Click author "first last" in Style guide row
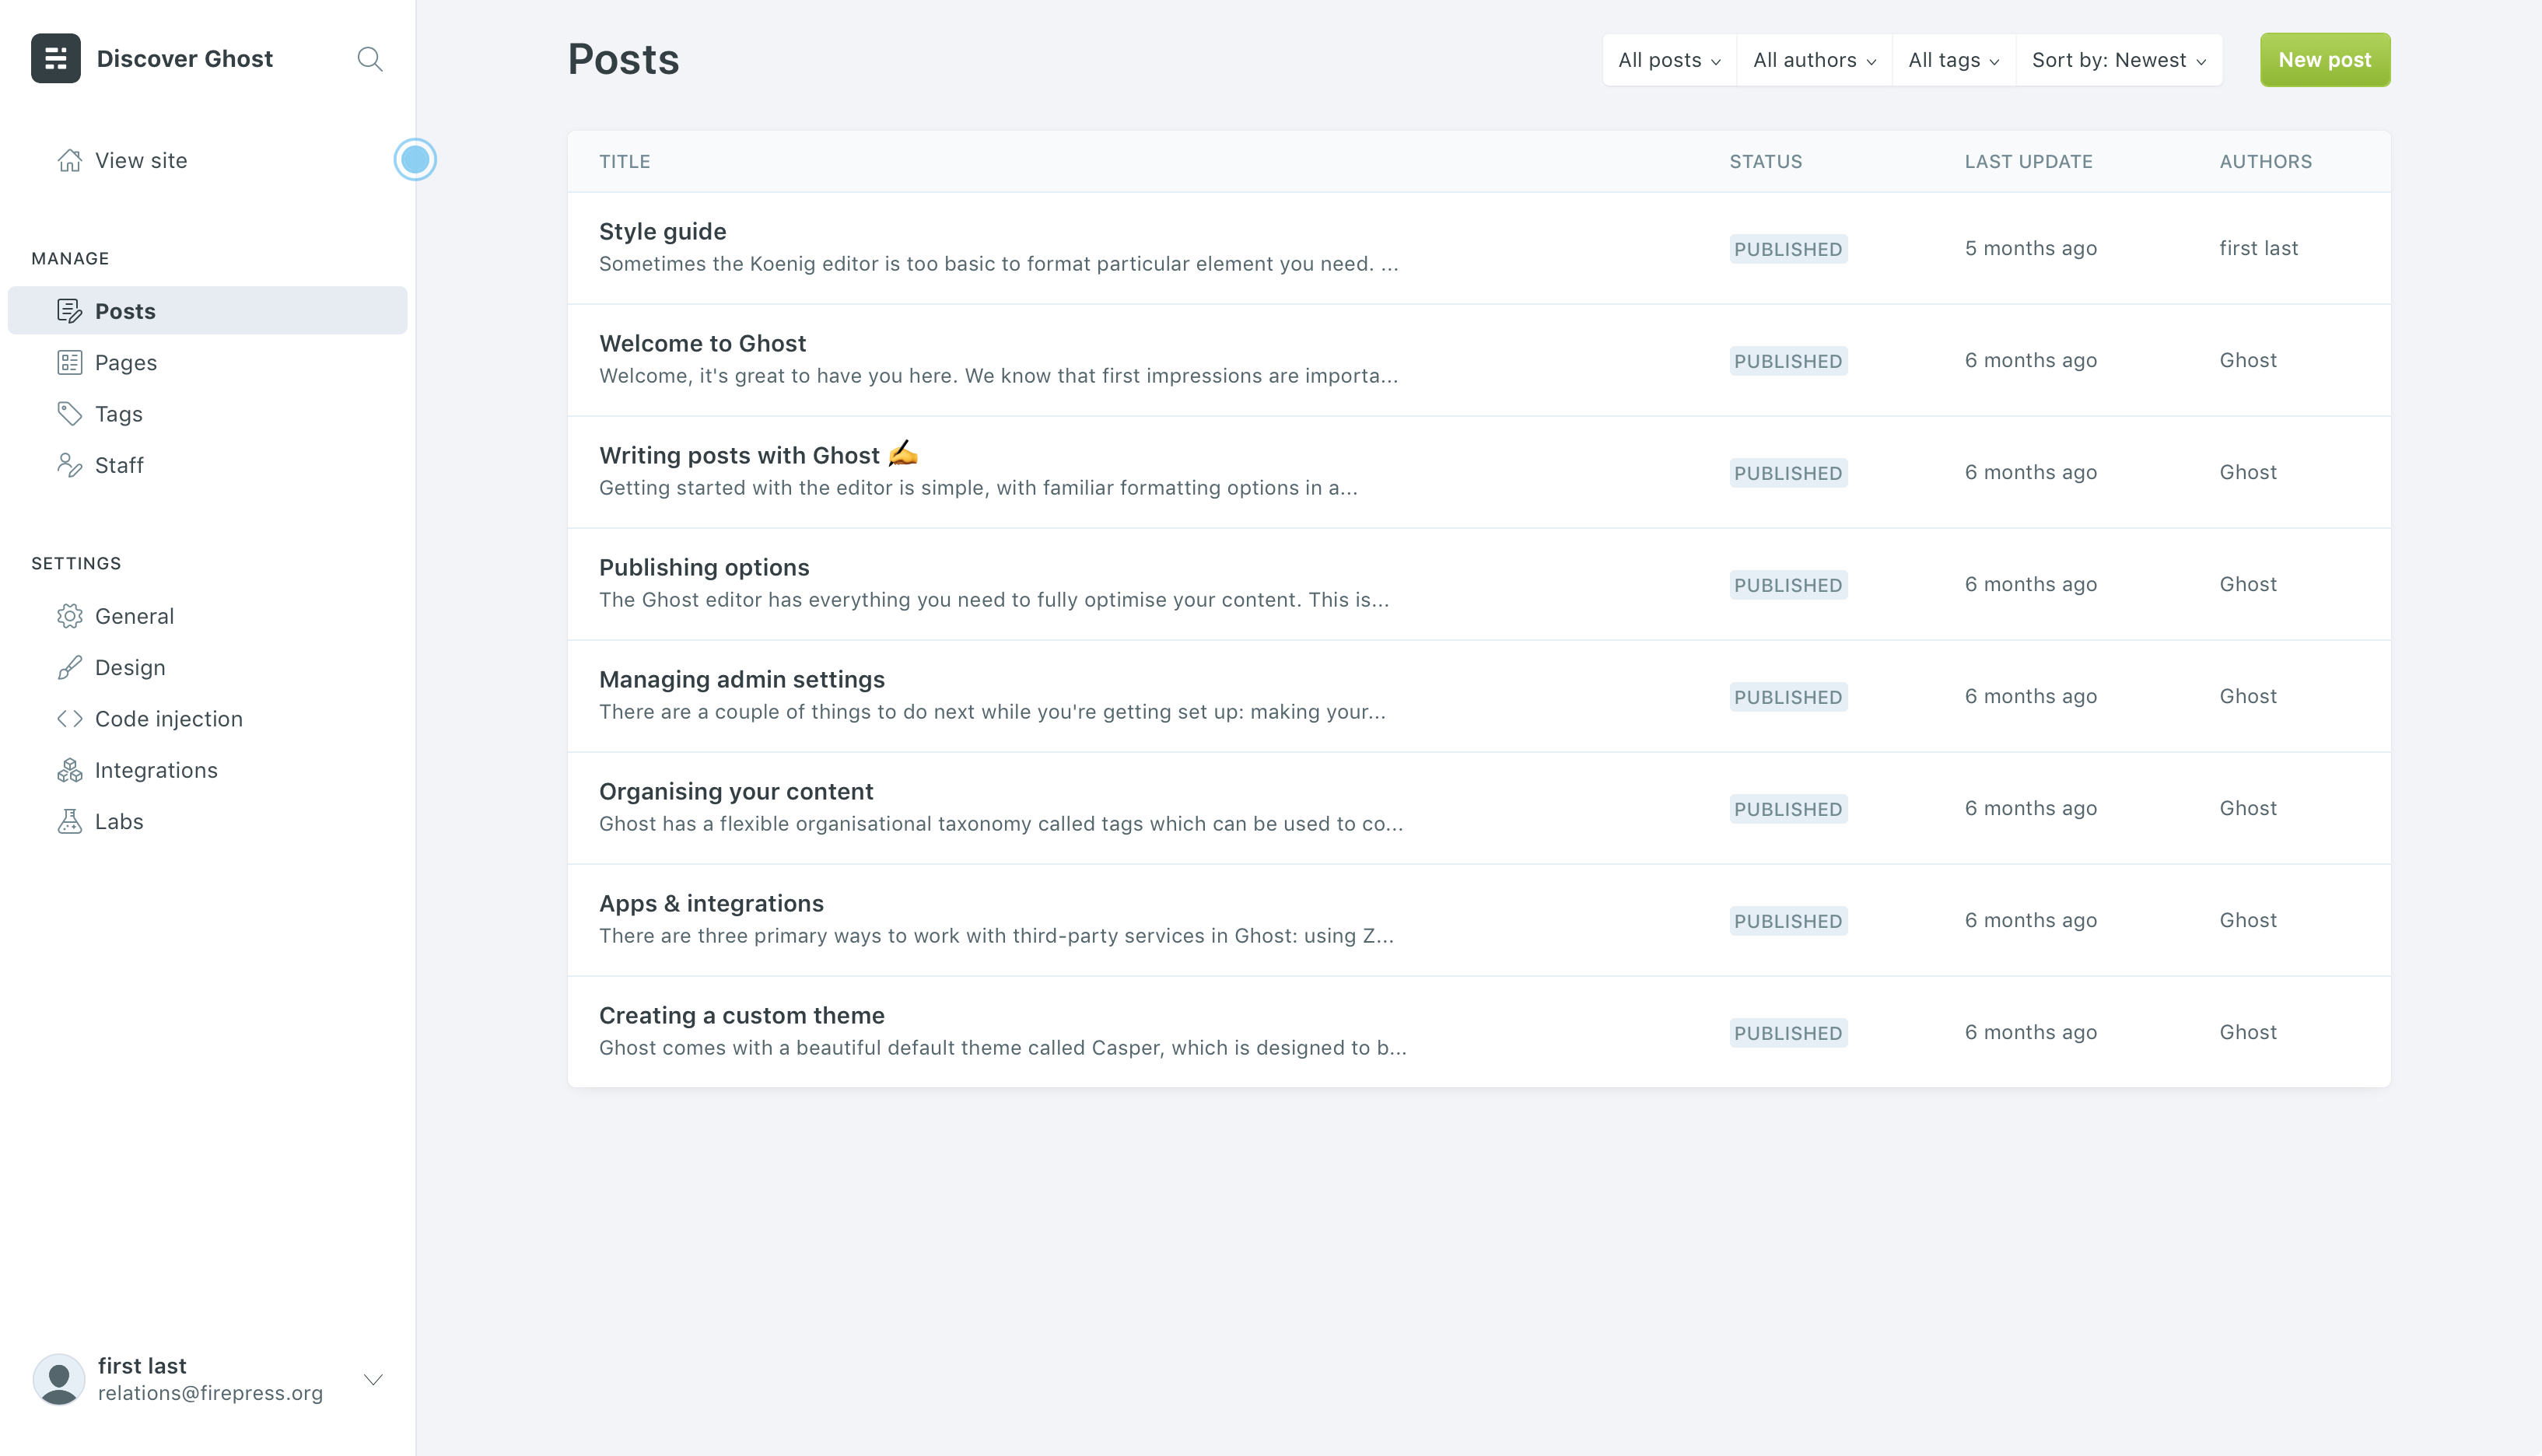This screenshot has width=2542, height=1456. 2258,248
